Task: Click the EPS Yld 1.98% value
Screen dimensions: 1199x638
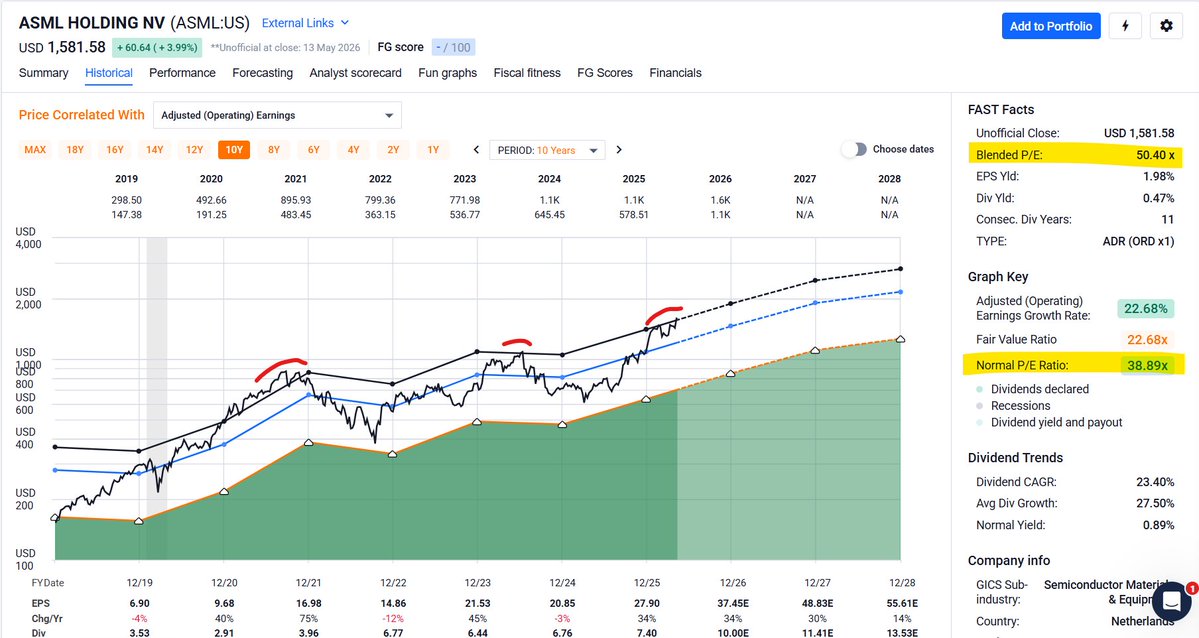Action: (1158, 176)
